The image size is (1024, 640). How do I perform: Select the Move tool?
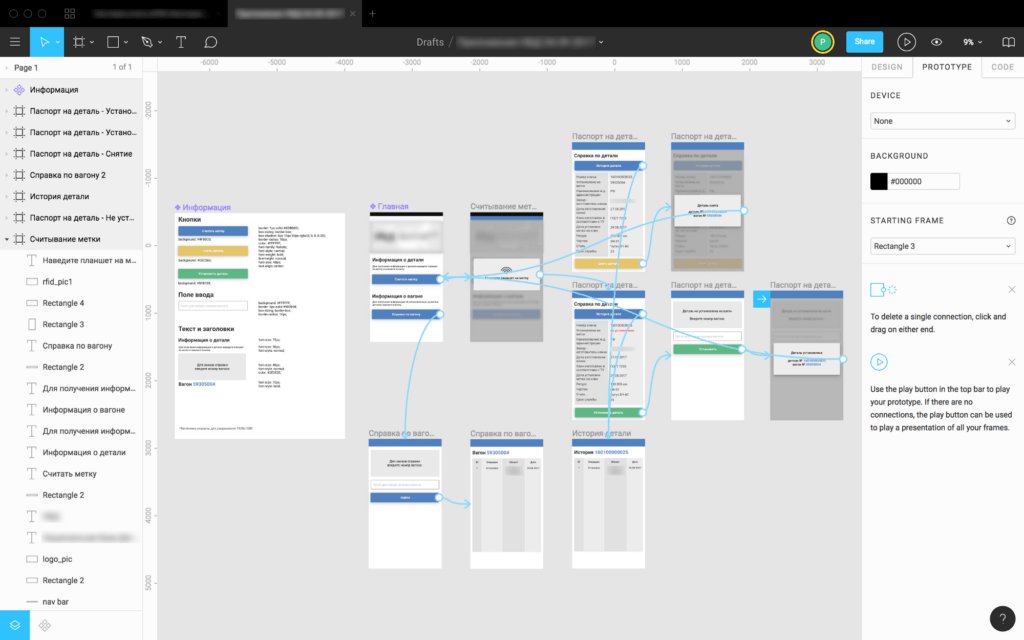click(44, 42)
